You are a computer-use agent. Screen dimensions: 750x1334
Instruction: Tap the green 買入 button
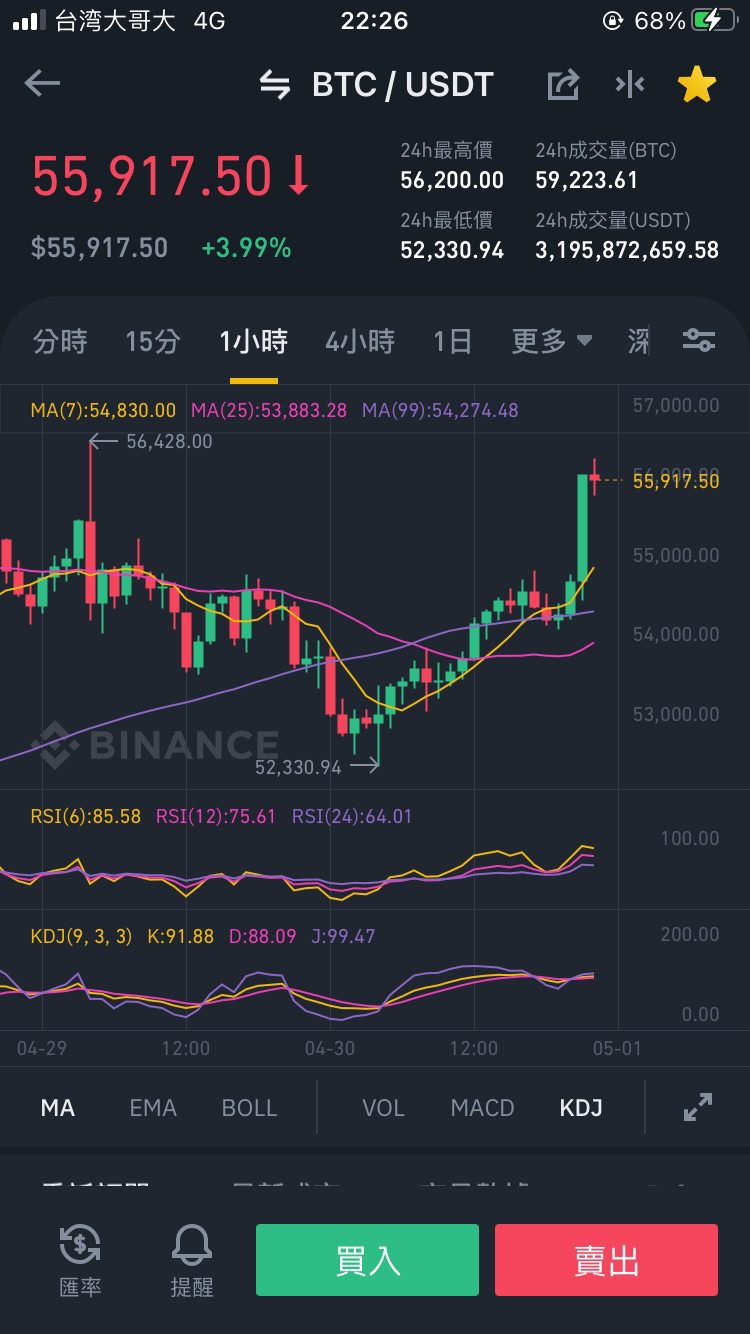pos(367,1260)
